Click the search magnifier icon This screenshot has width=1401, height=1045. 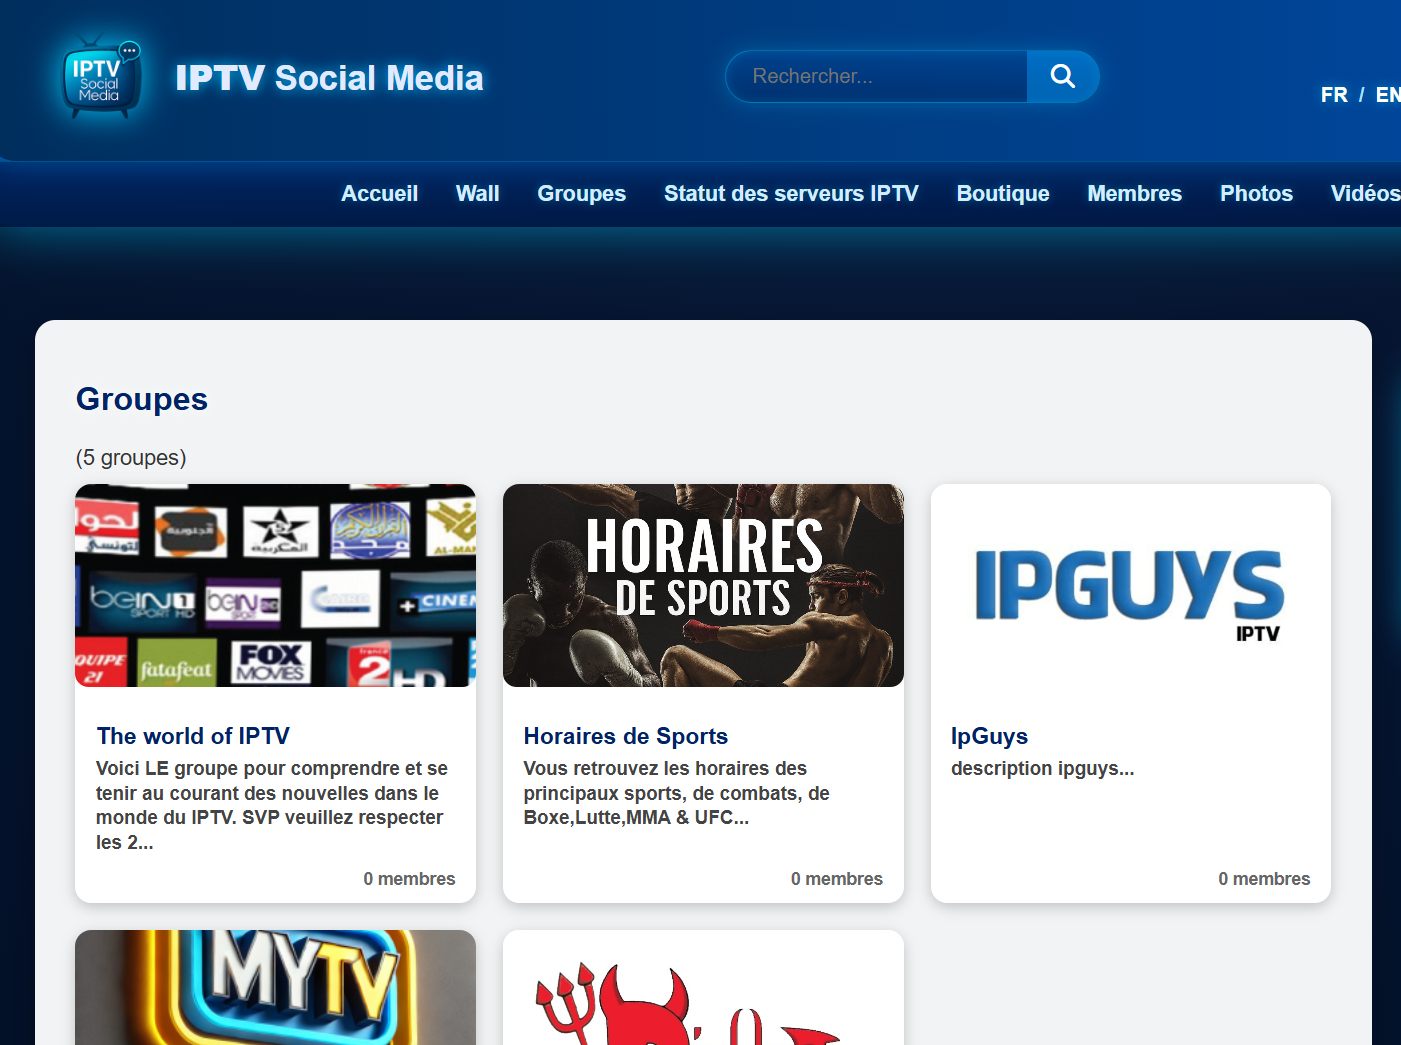point(1062,76)
